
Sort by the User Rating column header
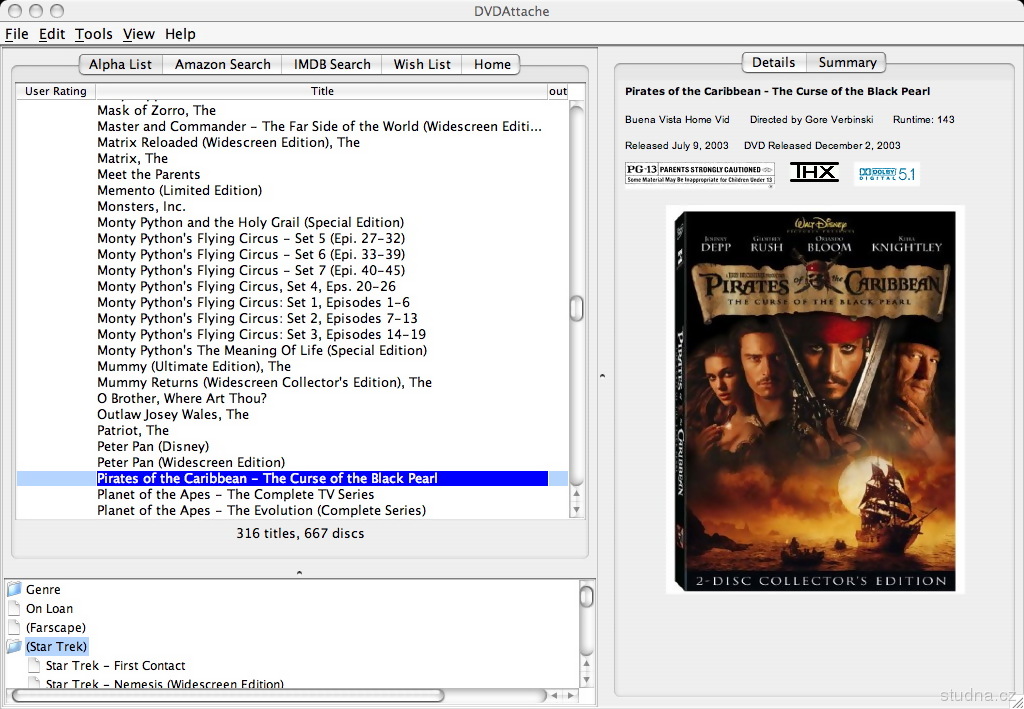(56, 91)
